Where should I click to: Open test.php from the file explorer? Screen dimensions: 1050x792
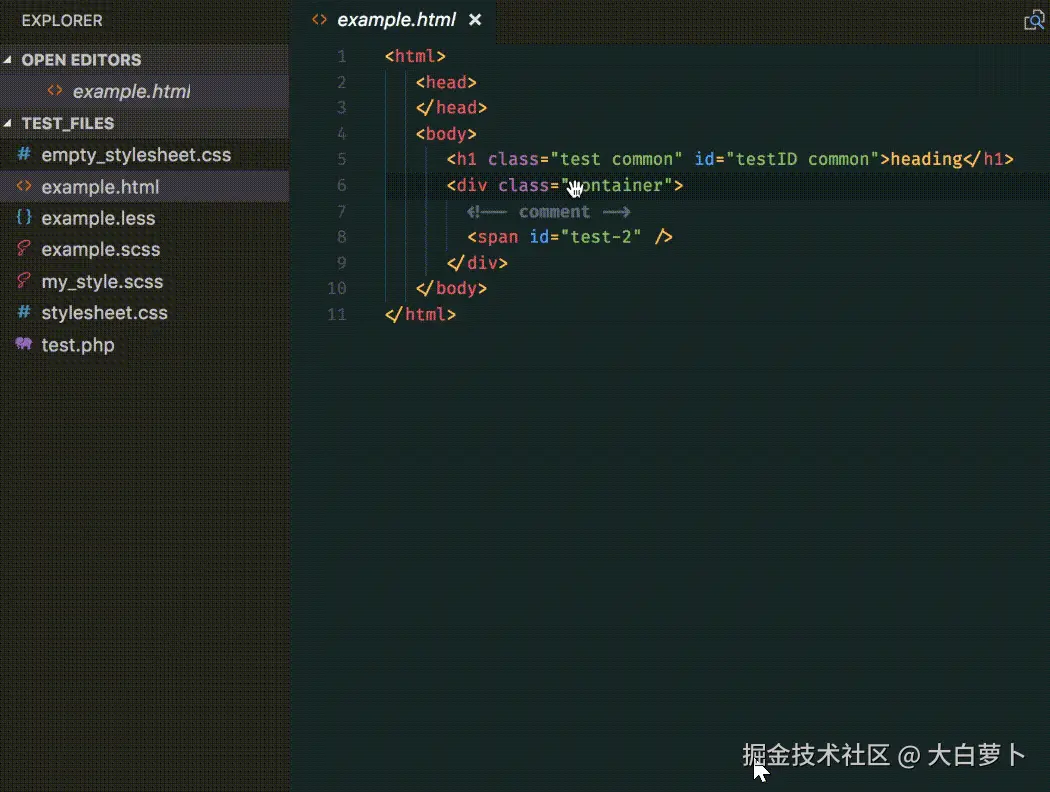(x=77, y=345)
